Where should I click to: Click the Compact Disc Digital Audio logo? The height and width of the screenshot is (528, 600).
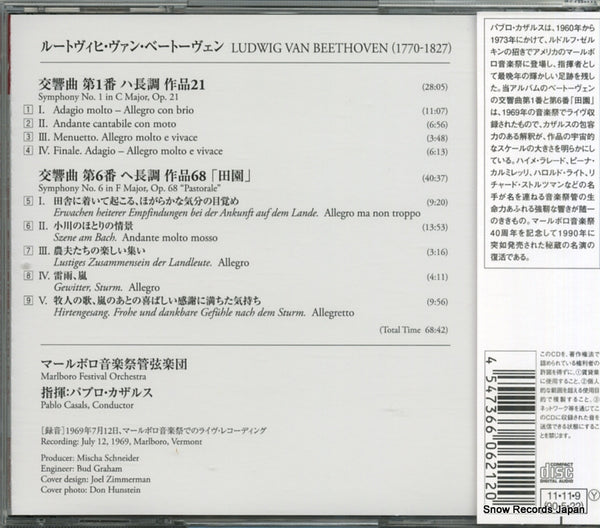pyautogui.click(x=556, y=473)
